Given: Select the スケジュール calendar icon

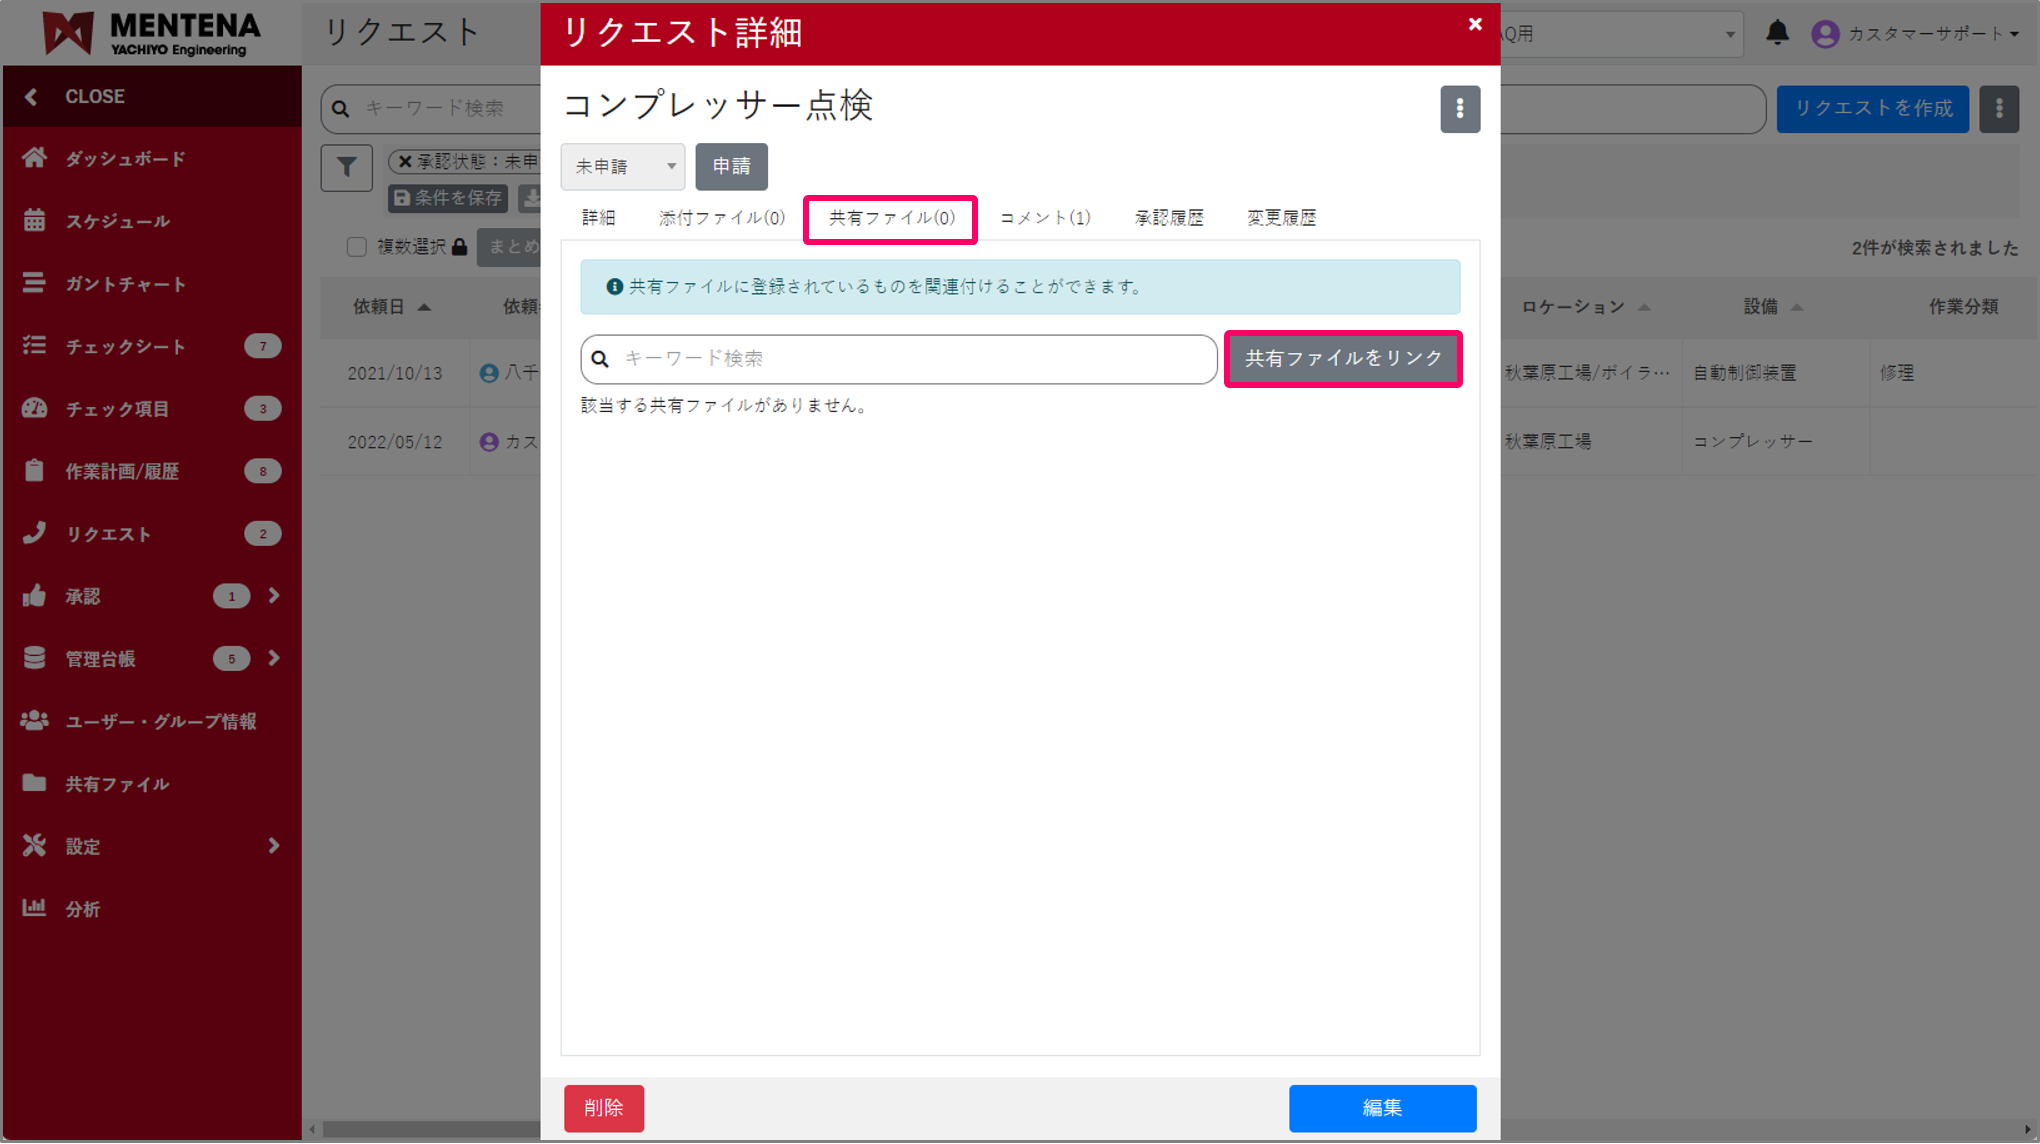Looking at the screenshot, I should point(33,221).
